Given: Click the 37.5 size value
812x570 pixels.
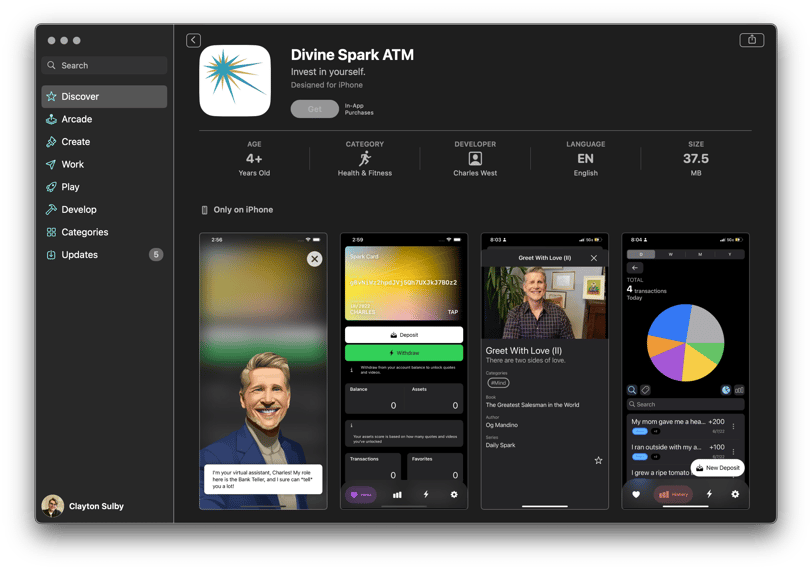Looking at the screenshot, I should (696, 158).
